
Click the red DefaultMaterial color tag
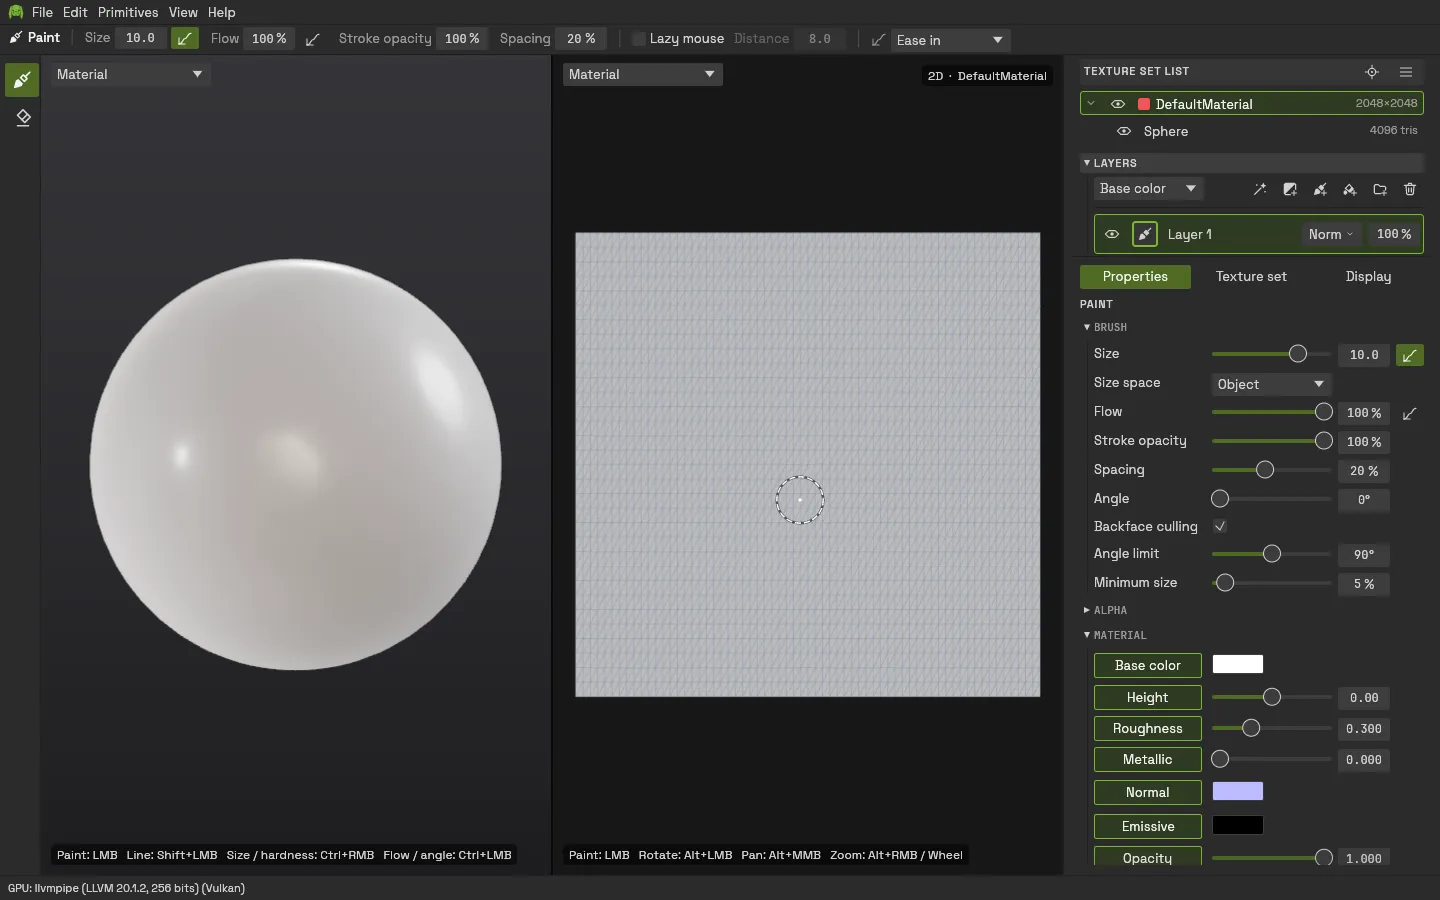click(x=1144, y=104)
